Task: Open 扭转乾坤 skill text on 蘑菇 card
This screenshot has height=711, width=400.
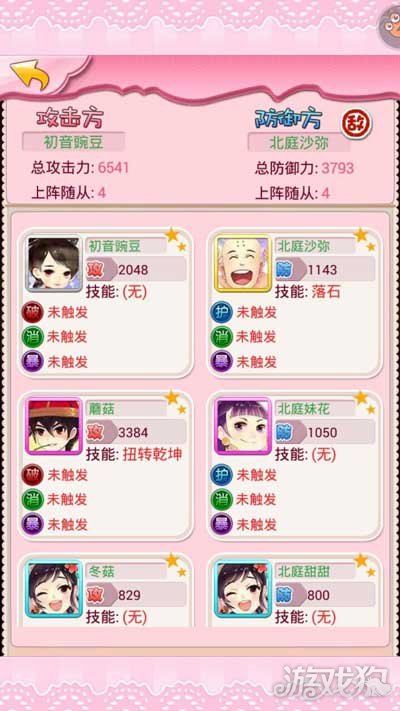Action: coord(152,454)
